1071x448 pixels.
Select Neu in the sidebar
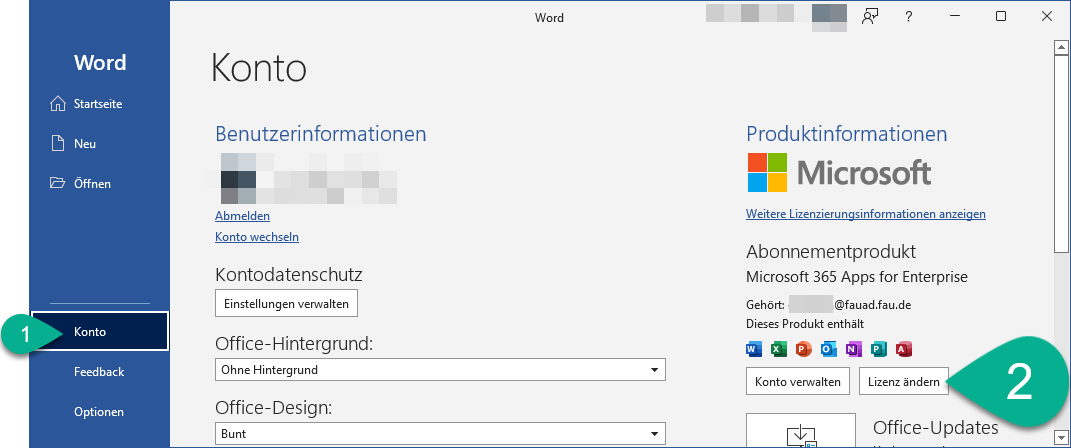click(85, 144)
